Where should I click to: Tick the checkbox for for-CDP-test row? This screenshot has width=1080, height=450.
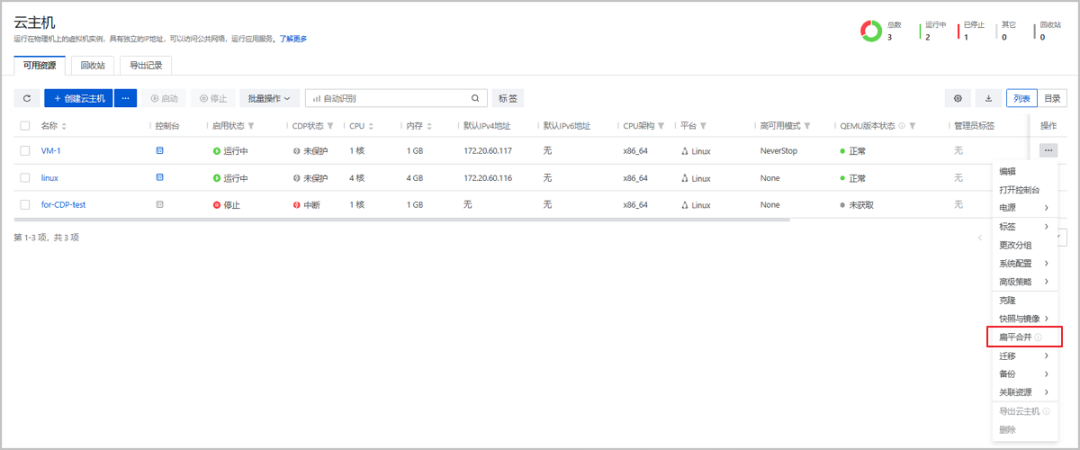point(26,204)
